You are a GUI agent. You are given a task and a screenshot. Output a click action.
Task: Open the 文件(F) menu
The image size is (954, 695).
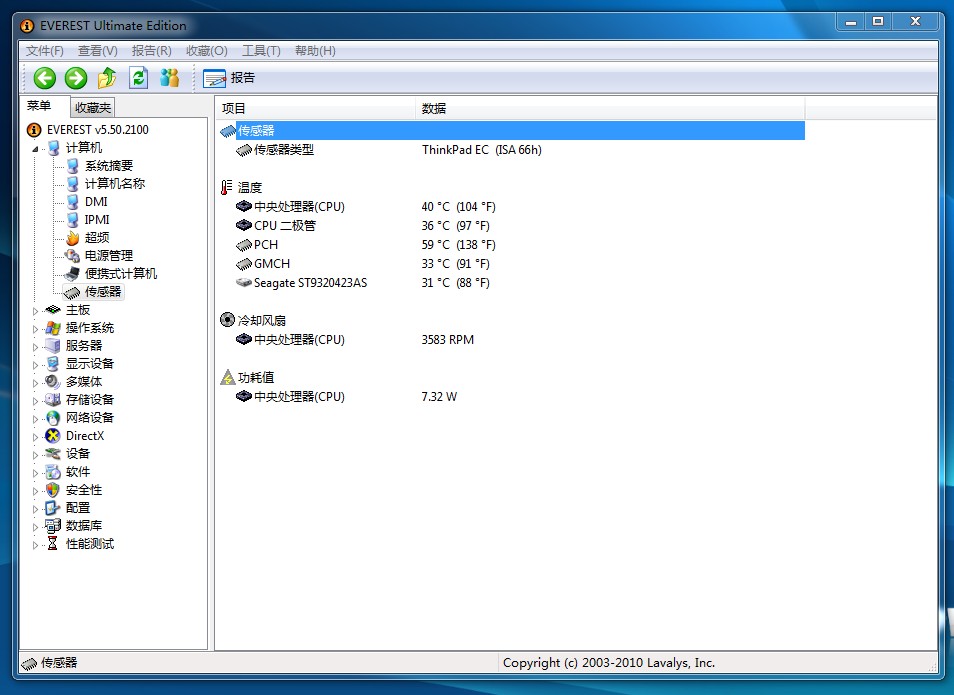point(44,51)
